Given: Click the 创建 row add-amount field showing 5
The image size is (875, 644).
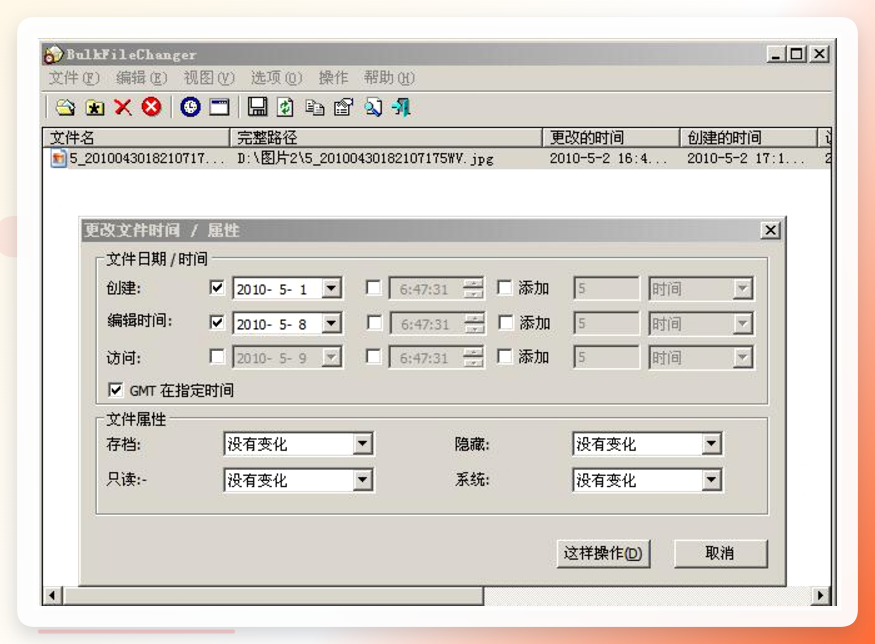Looking at the screenshot, I should [606, 289].
